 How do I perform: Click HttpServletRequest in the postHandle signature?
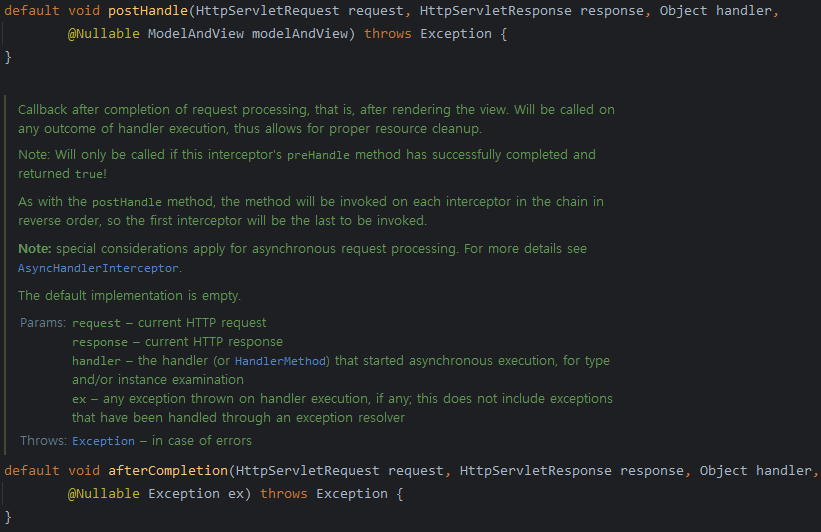(268, 11)
